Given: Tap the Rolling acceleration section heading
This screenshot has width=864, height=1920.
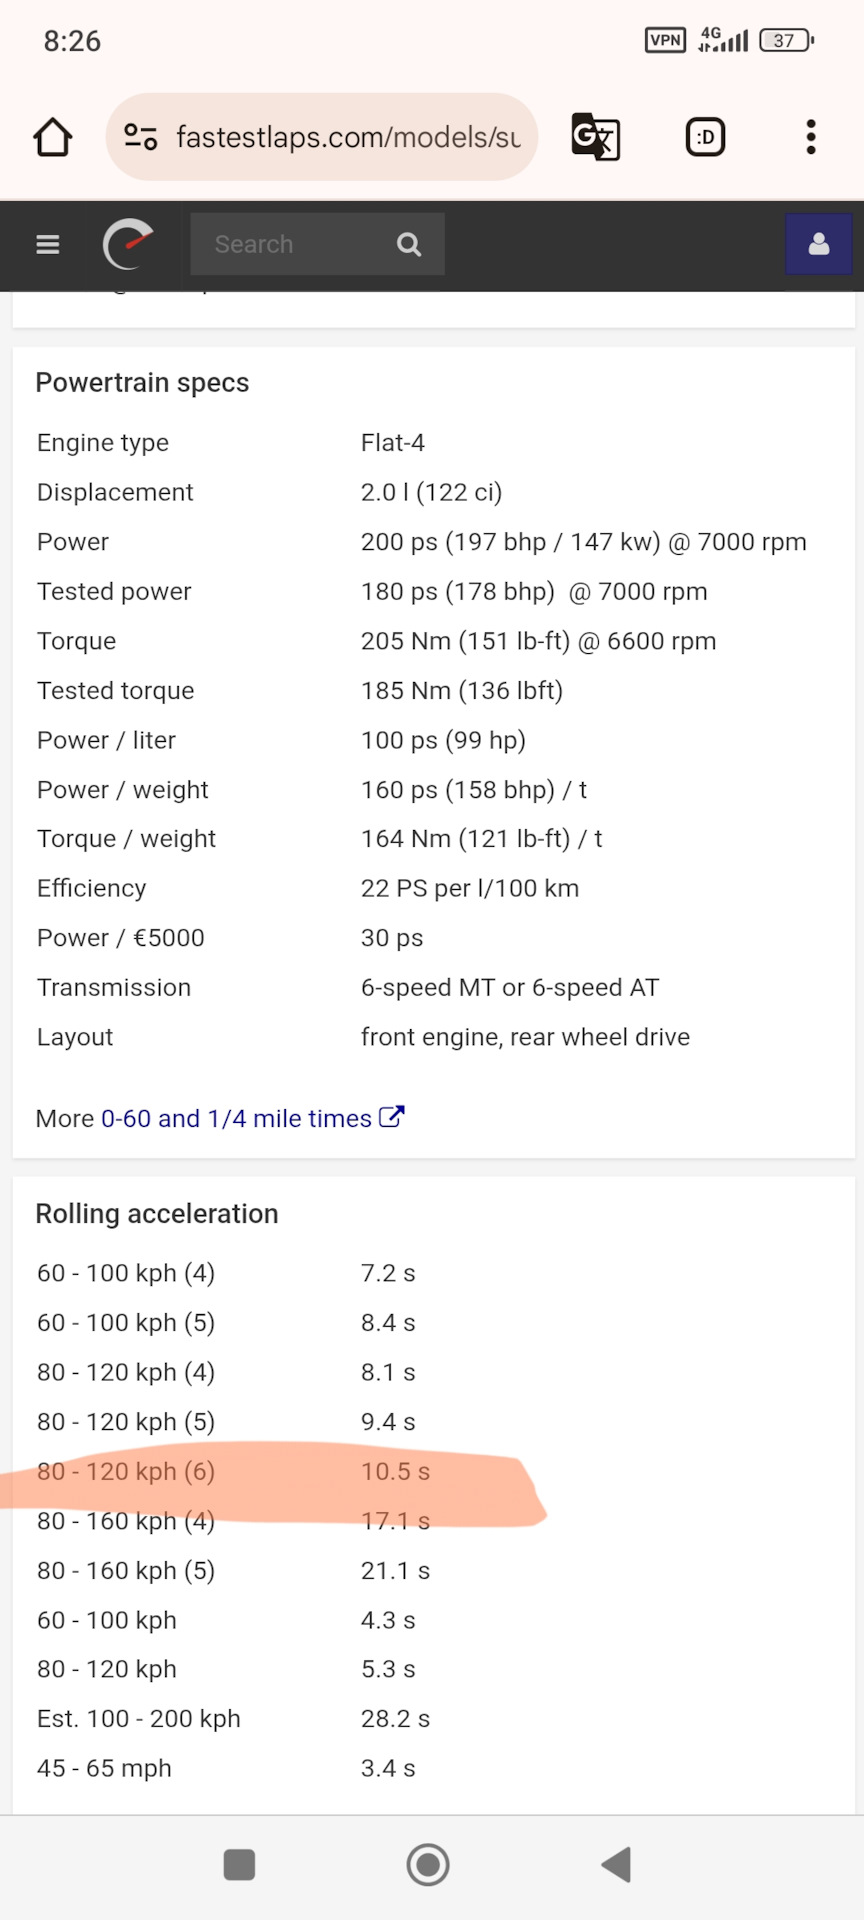Looking at the screenshot, I should tap(157, 1213).
